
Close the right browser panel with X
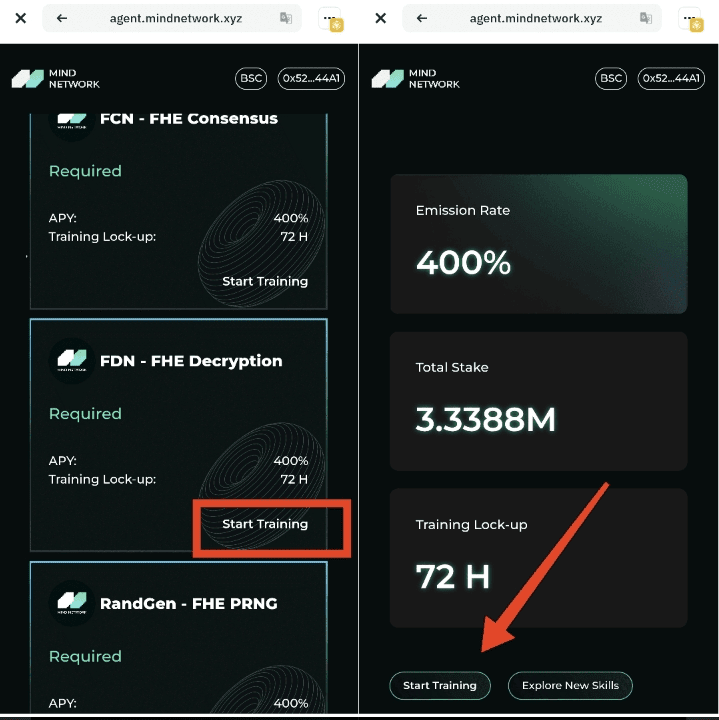381,18
